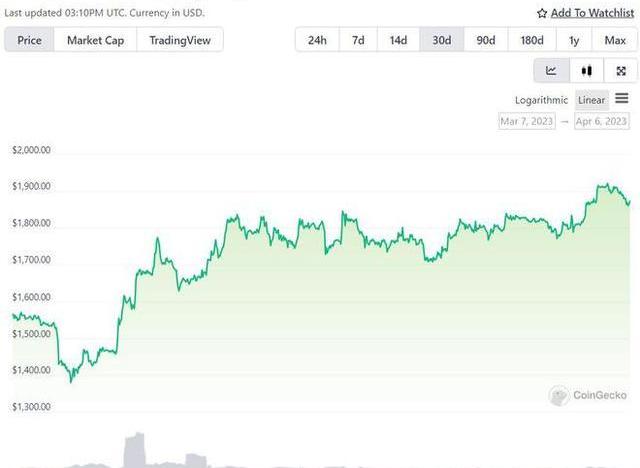The width and height of the screenshot is (640, 468).
Task: Switch to the Market Cap tab
Action: point(94,40)
